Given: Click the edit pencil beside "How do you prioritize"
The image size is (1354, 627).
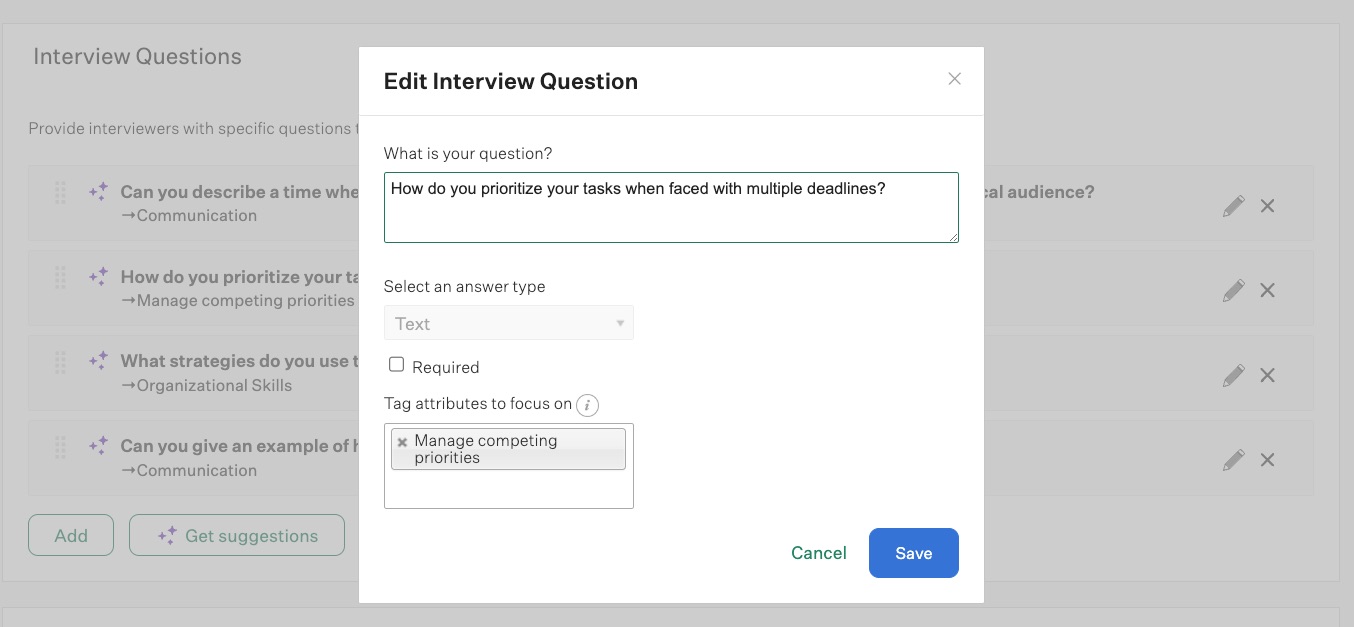Looking at the screenshot, I should (x=1233, y=290).
